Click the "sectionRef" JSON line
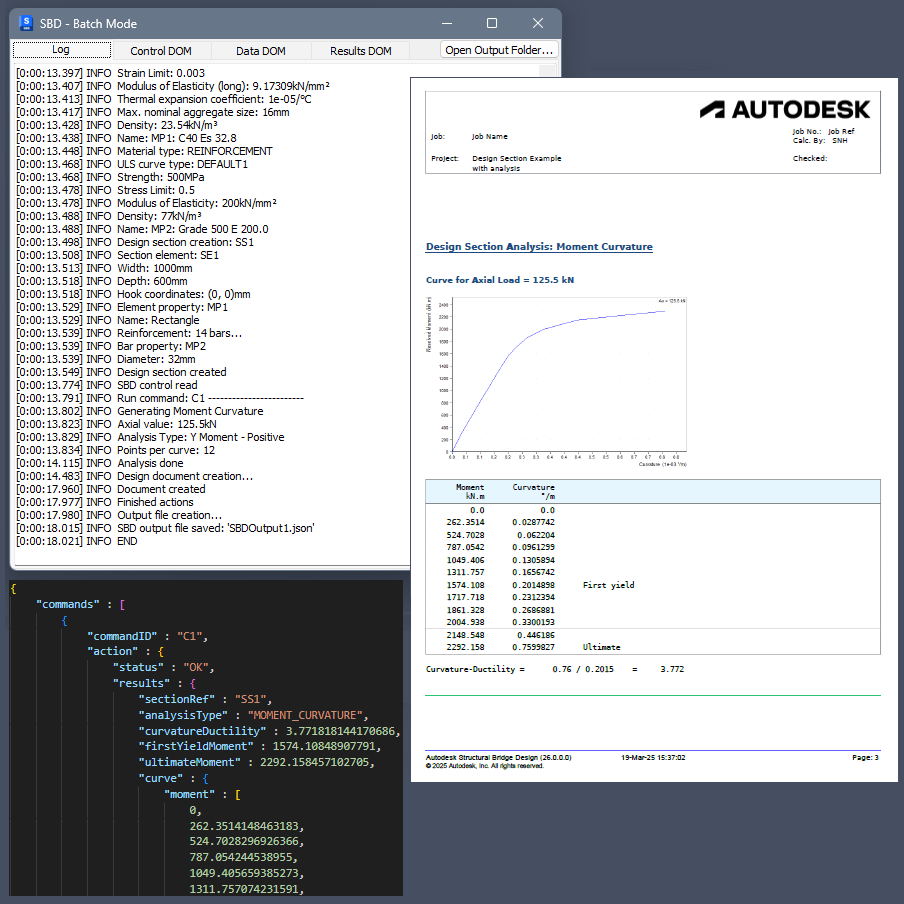The width and height of the screenshot is (904, 904). 205,699
